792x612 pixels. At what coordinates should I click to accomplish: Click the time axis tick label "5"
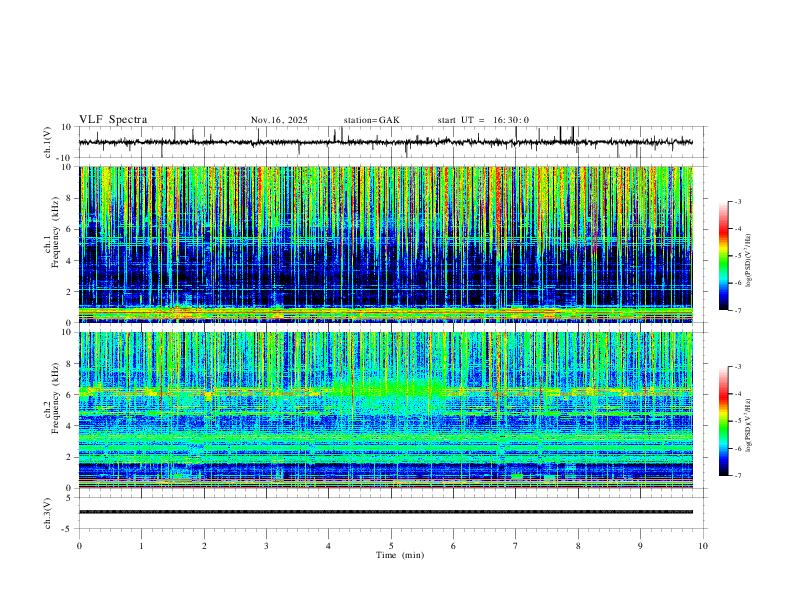(391, 546)
